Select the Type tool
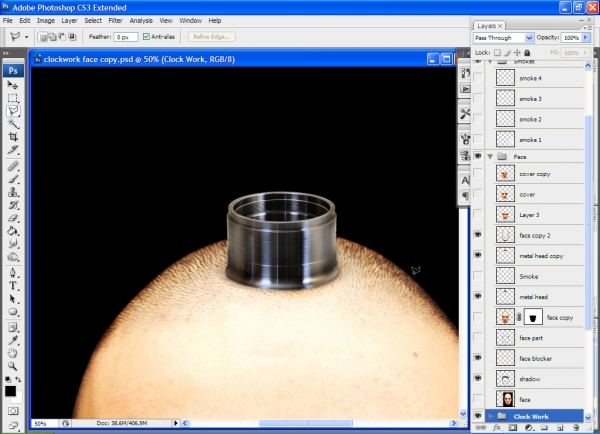The image size is (600, 434). 13,286
